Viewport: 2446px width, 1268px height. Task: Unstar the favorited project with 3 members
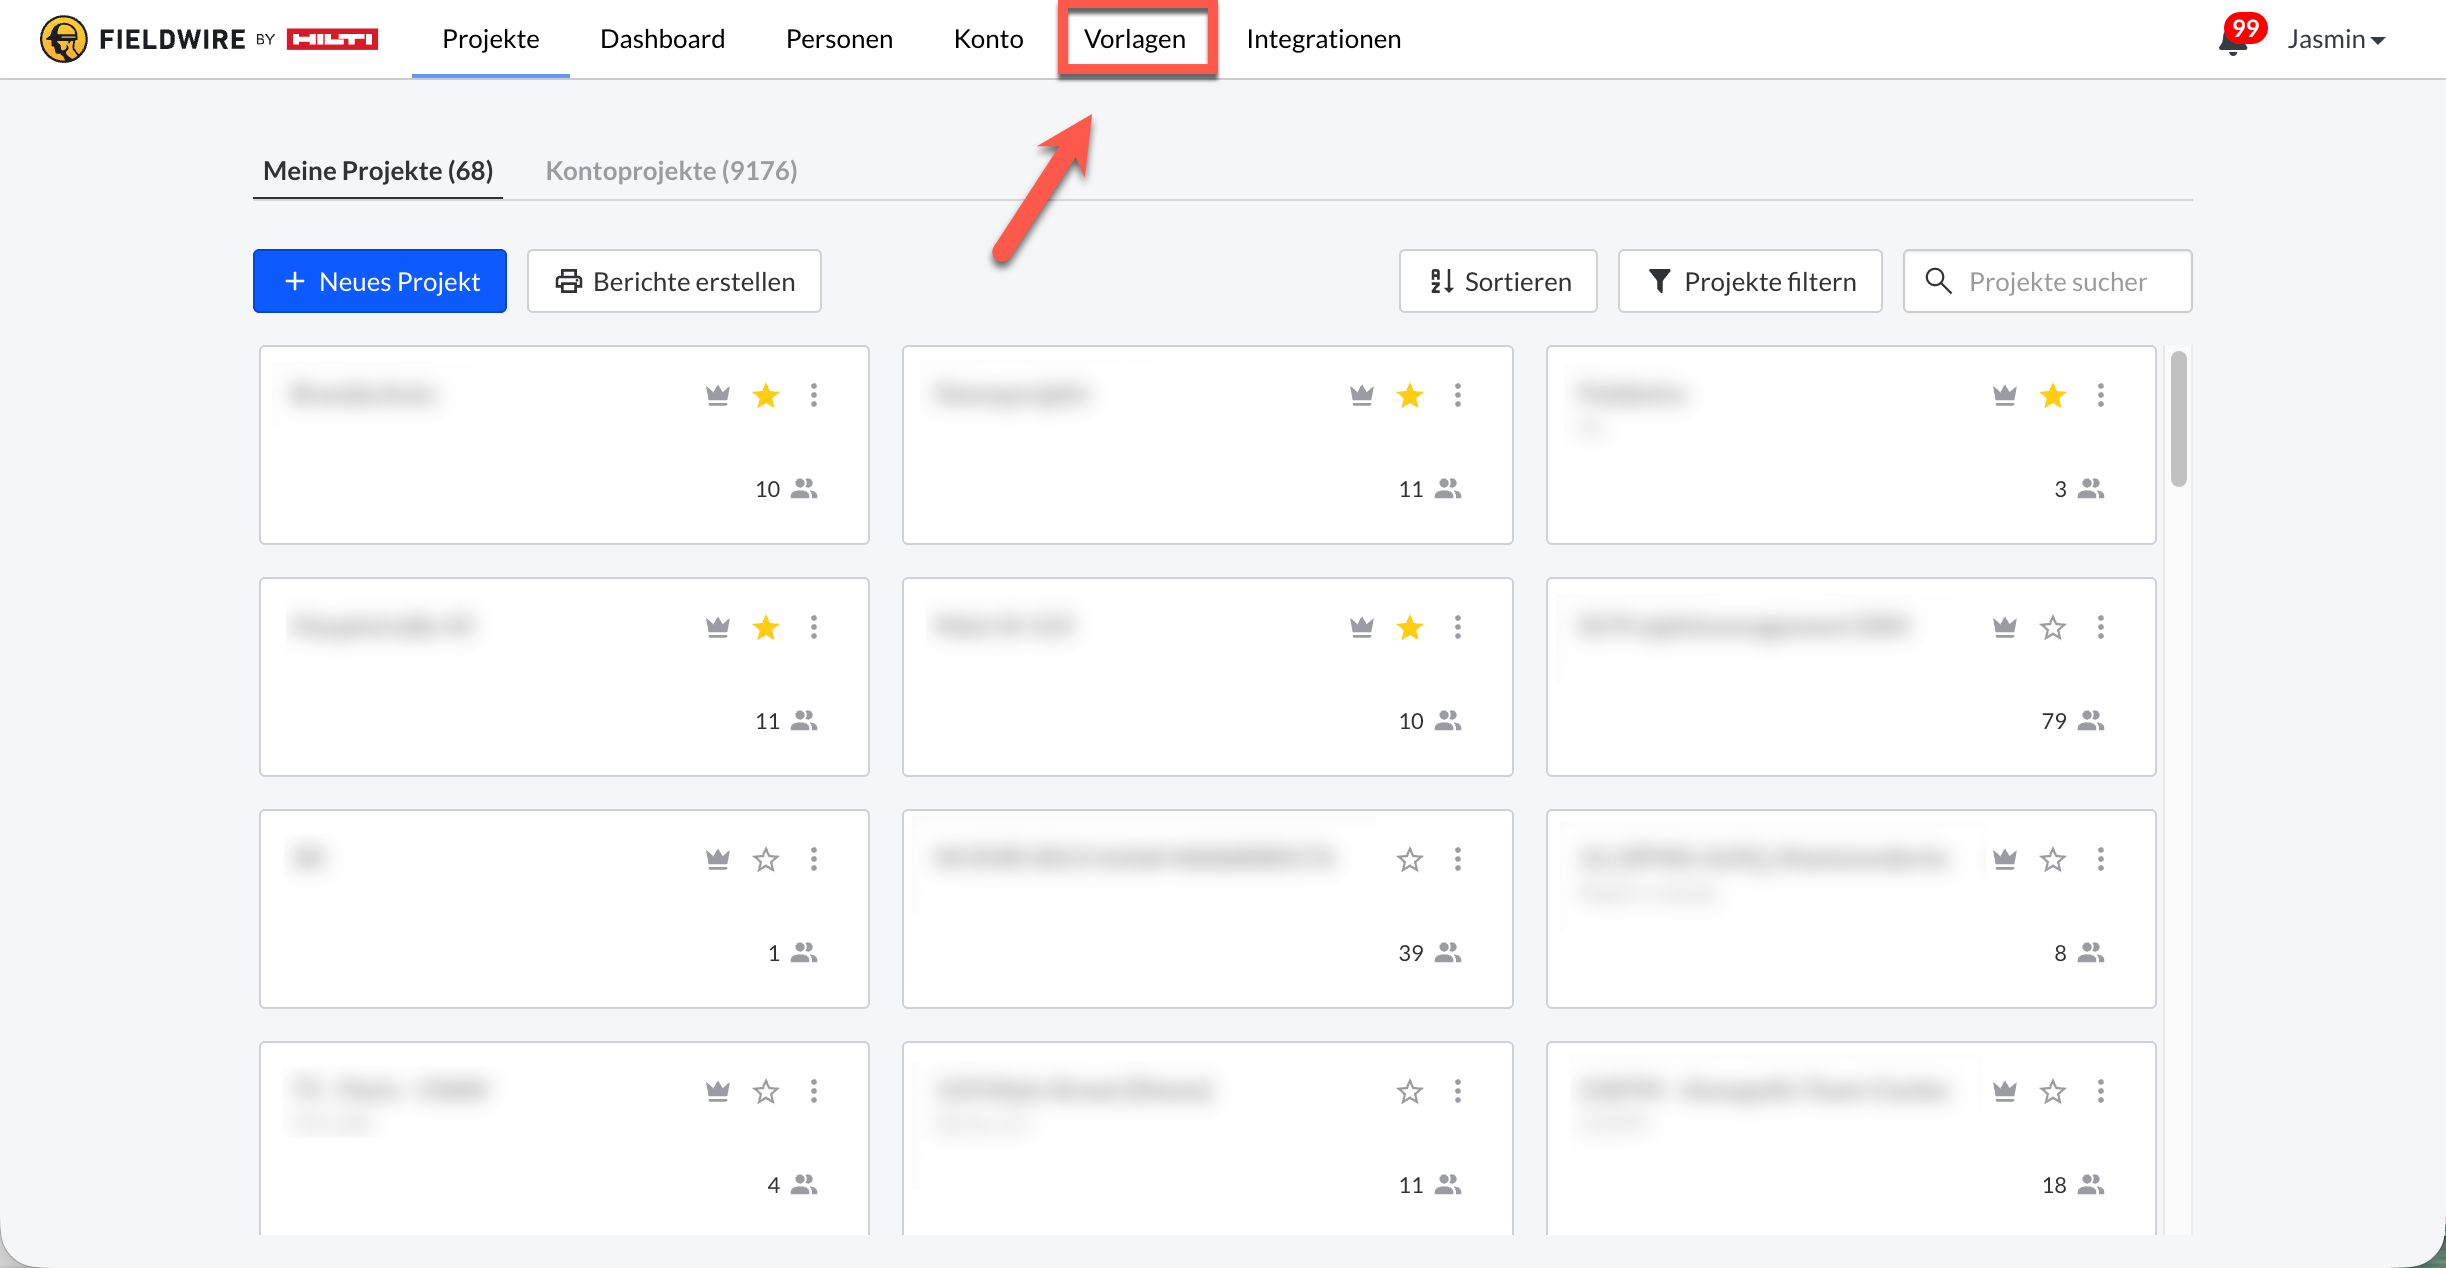coord(2052,395)
